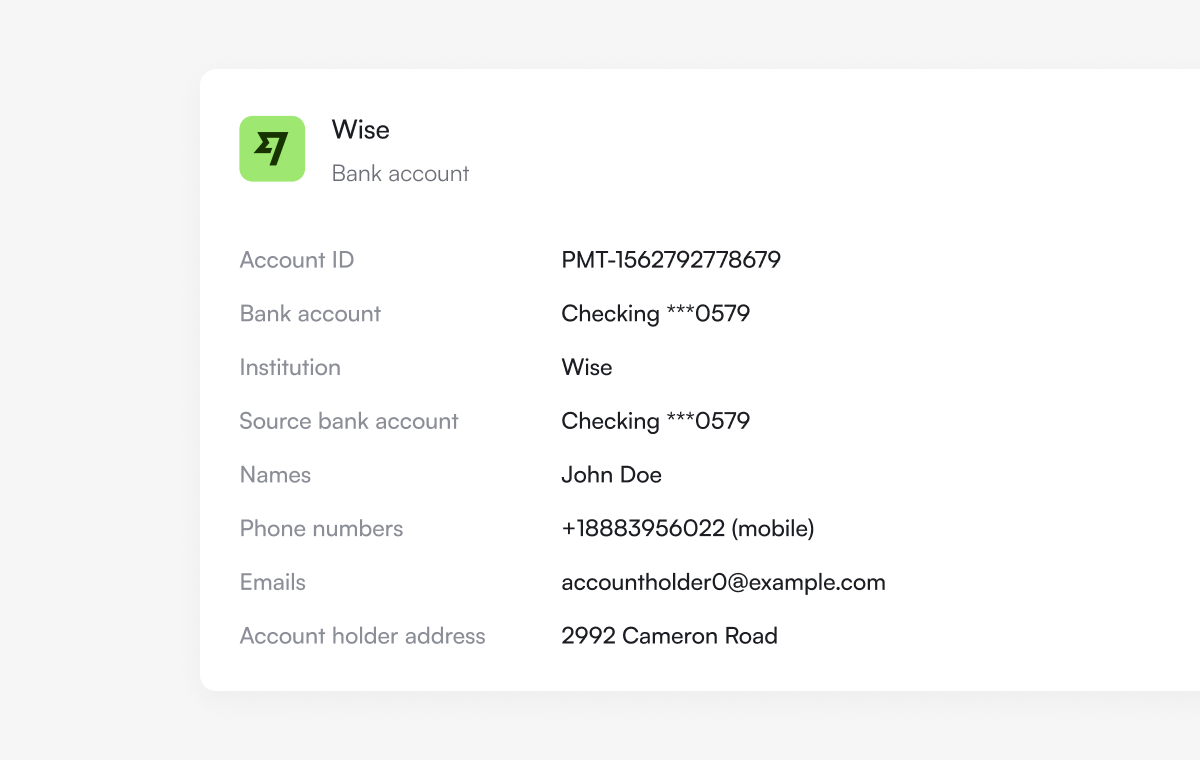Viewport: 1200px width, 760px height.
Task: Click the Bank account field label
Action: [310, 314]
